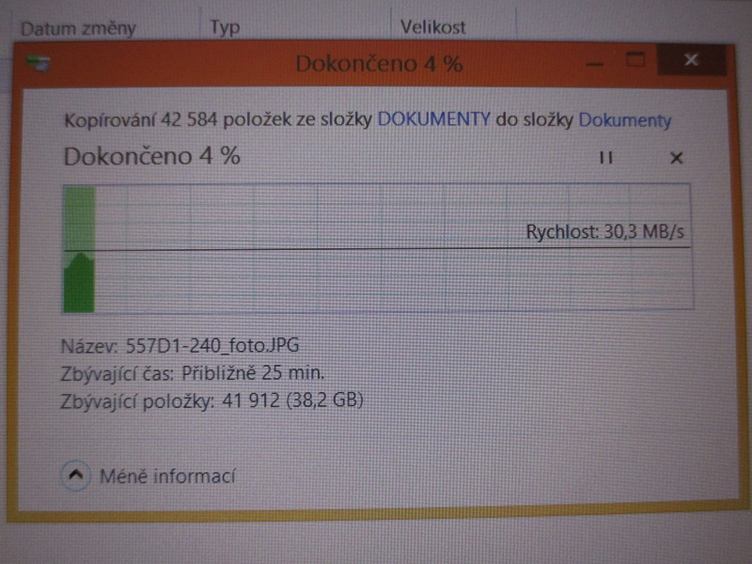Click the green transfer speed graph

(378, 248)
